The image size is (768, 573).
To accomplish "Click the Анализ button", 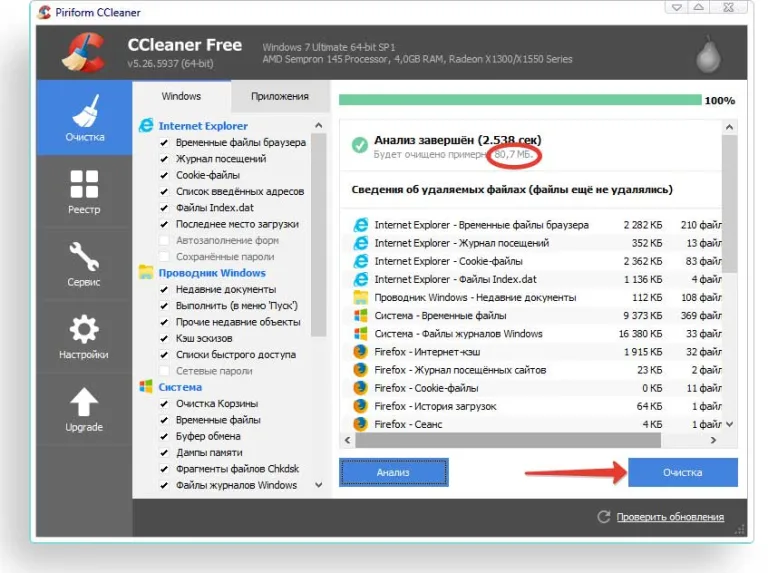I will click(x=393, y=472).
